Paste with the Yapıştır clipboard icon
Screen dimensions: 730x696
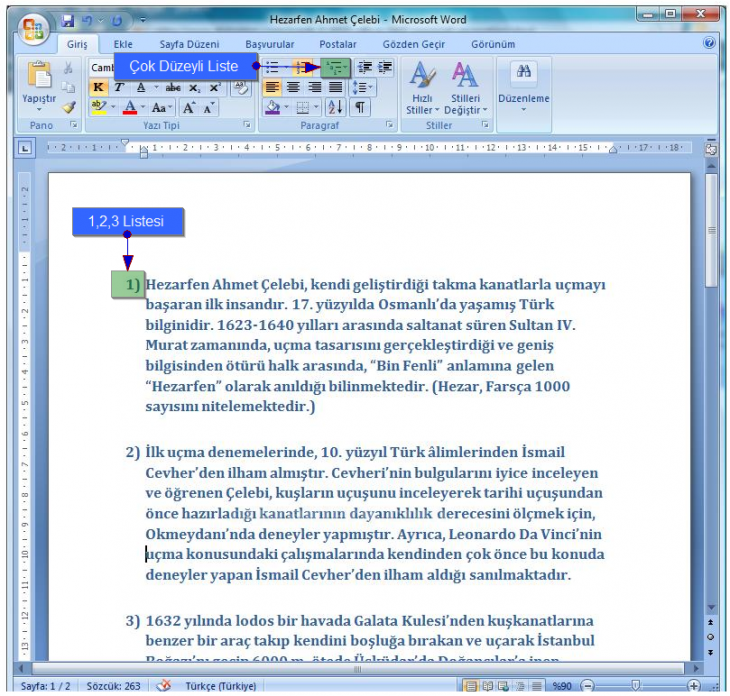(39, 74)
